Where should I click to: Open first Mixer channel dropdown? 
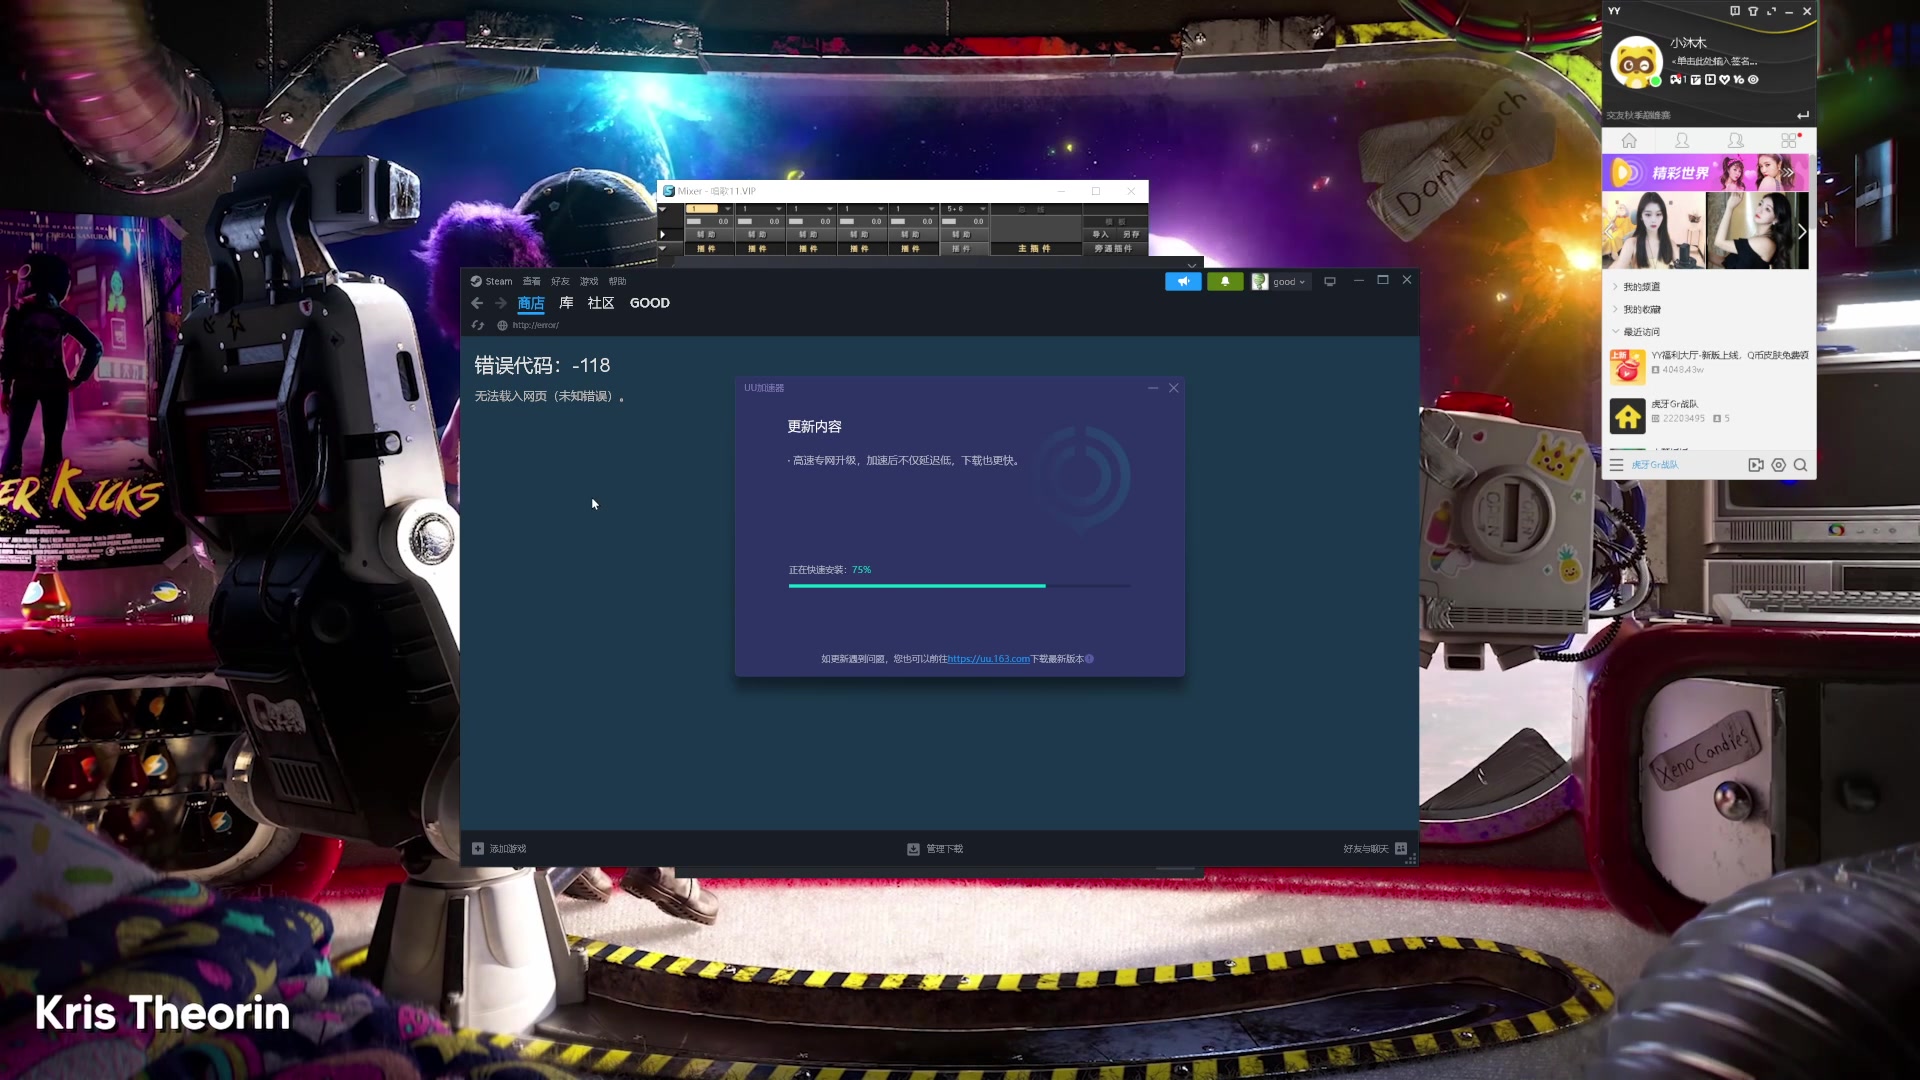point(728,209)
